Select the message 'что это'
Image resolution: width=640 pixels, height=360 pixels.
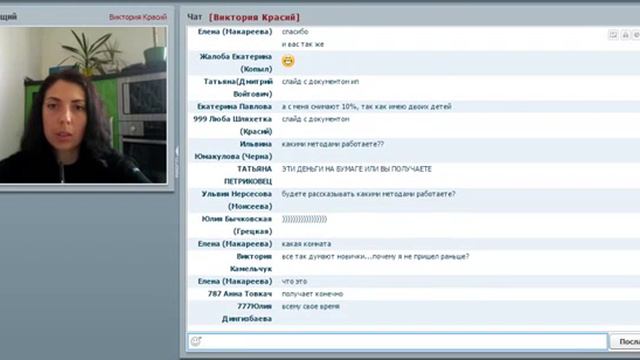pos(294,281)
